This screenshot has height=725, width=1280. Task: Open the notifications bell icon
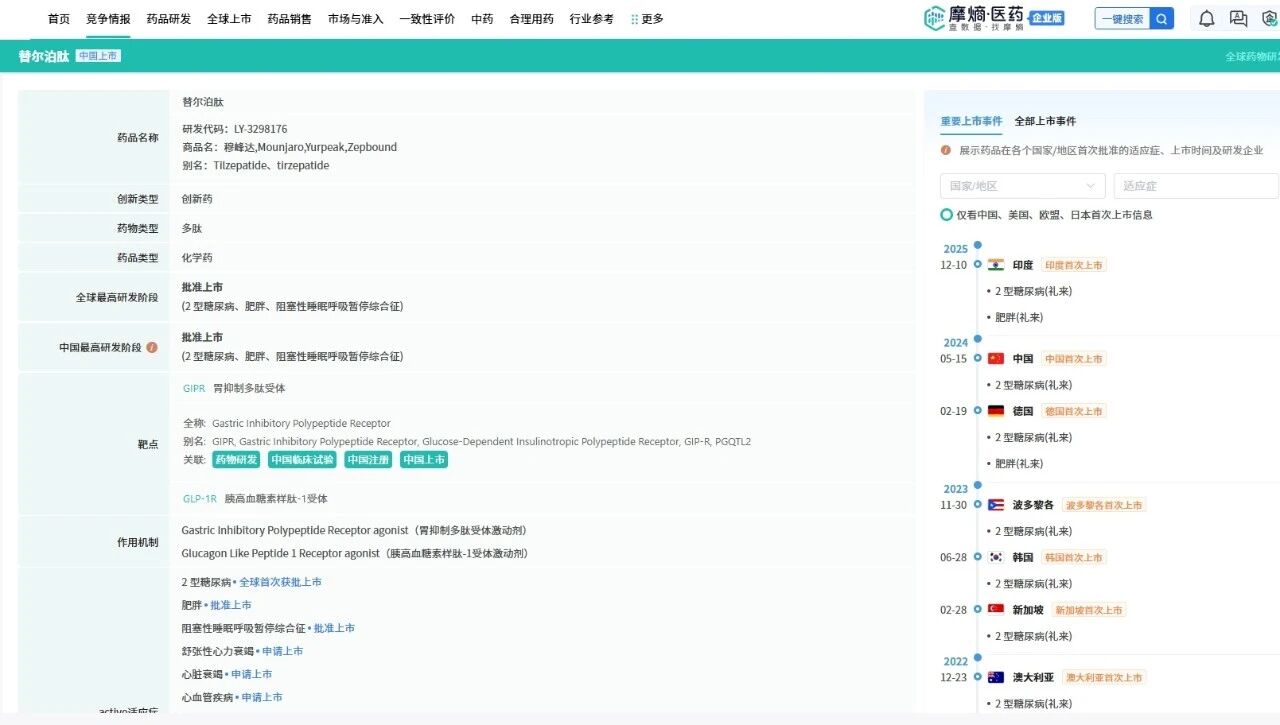click(1207, 18)
